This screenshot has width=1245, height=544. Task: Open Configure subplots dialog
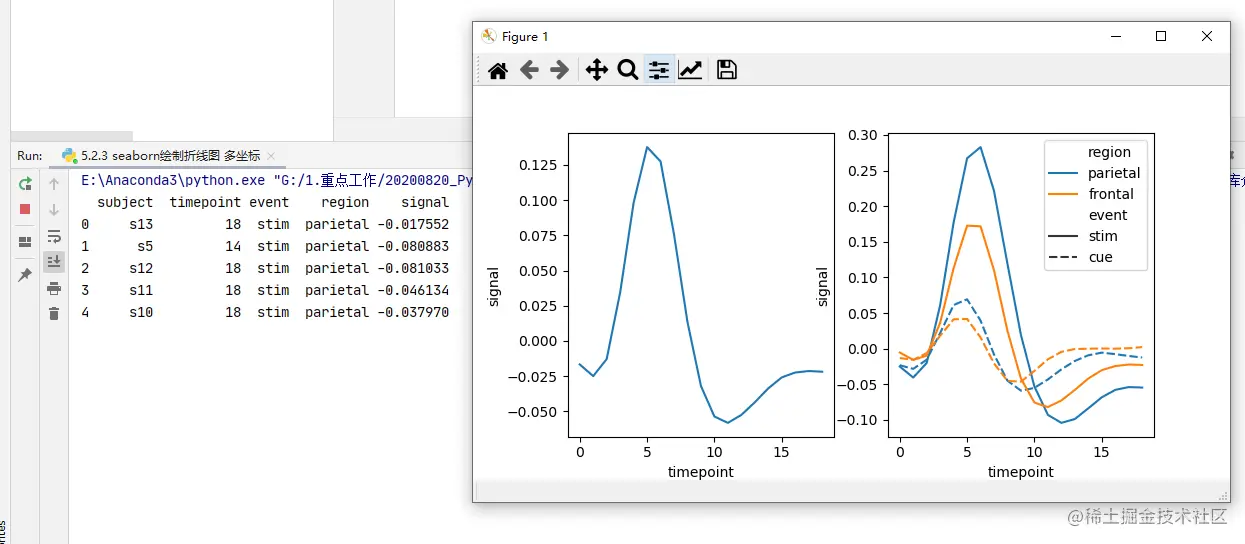659,70
